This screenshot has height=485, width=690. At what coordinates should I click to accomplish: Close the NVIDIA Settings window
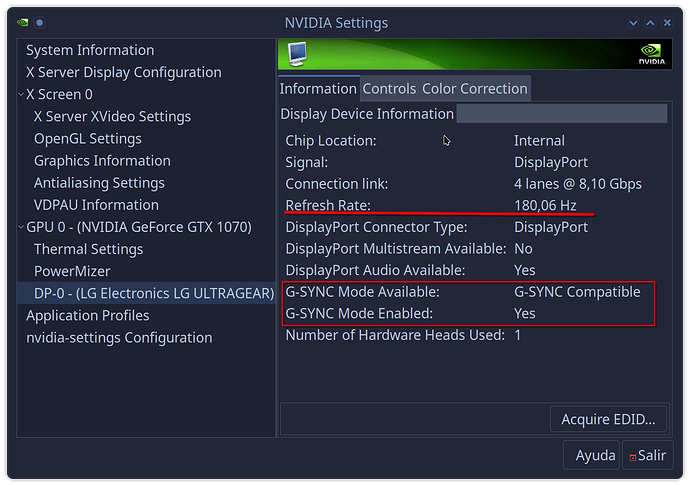pos(667,23)
